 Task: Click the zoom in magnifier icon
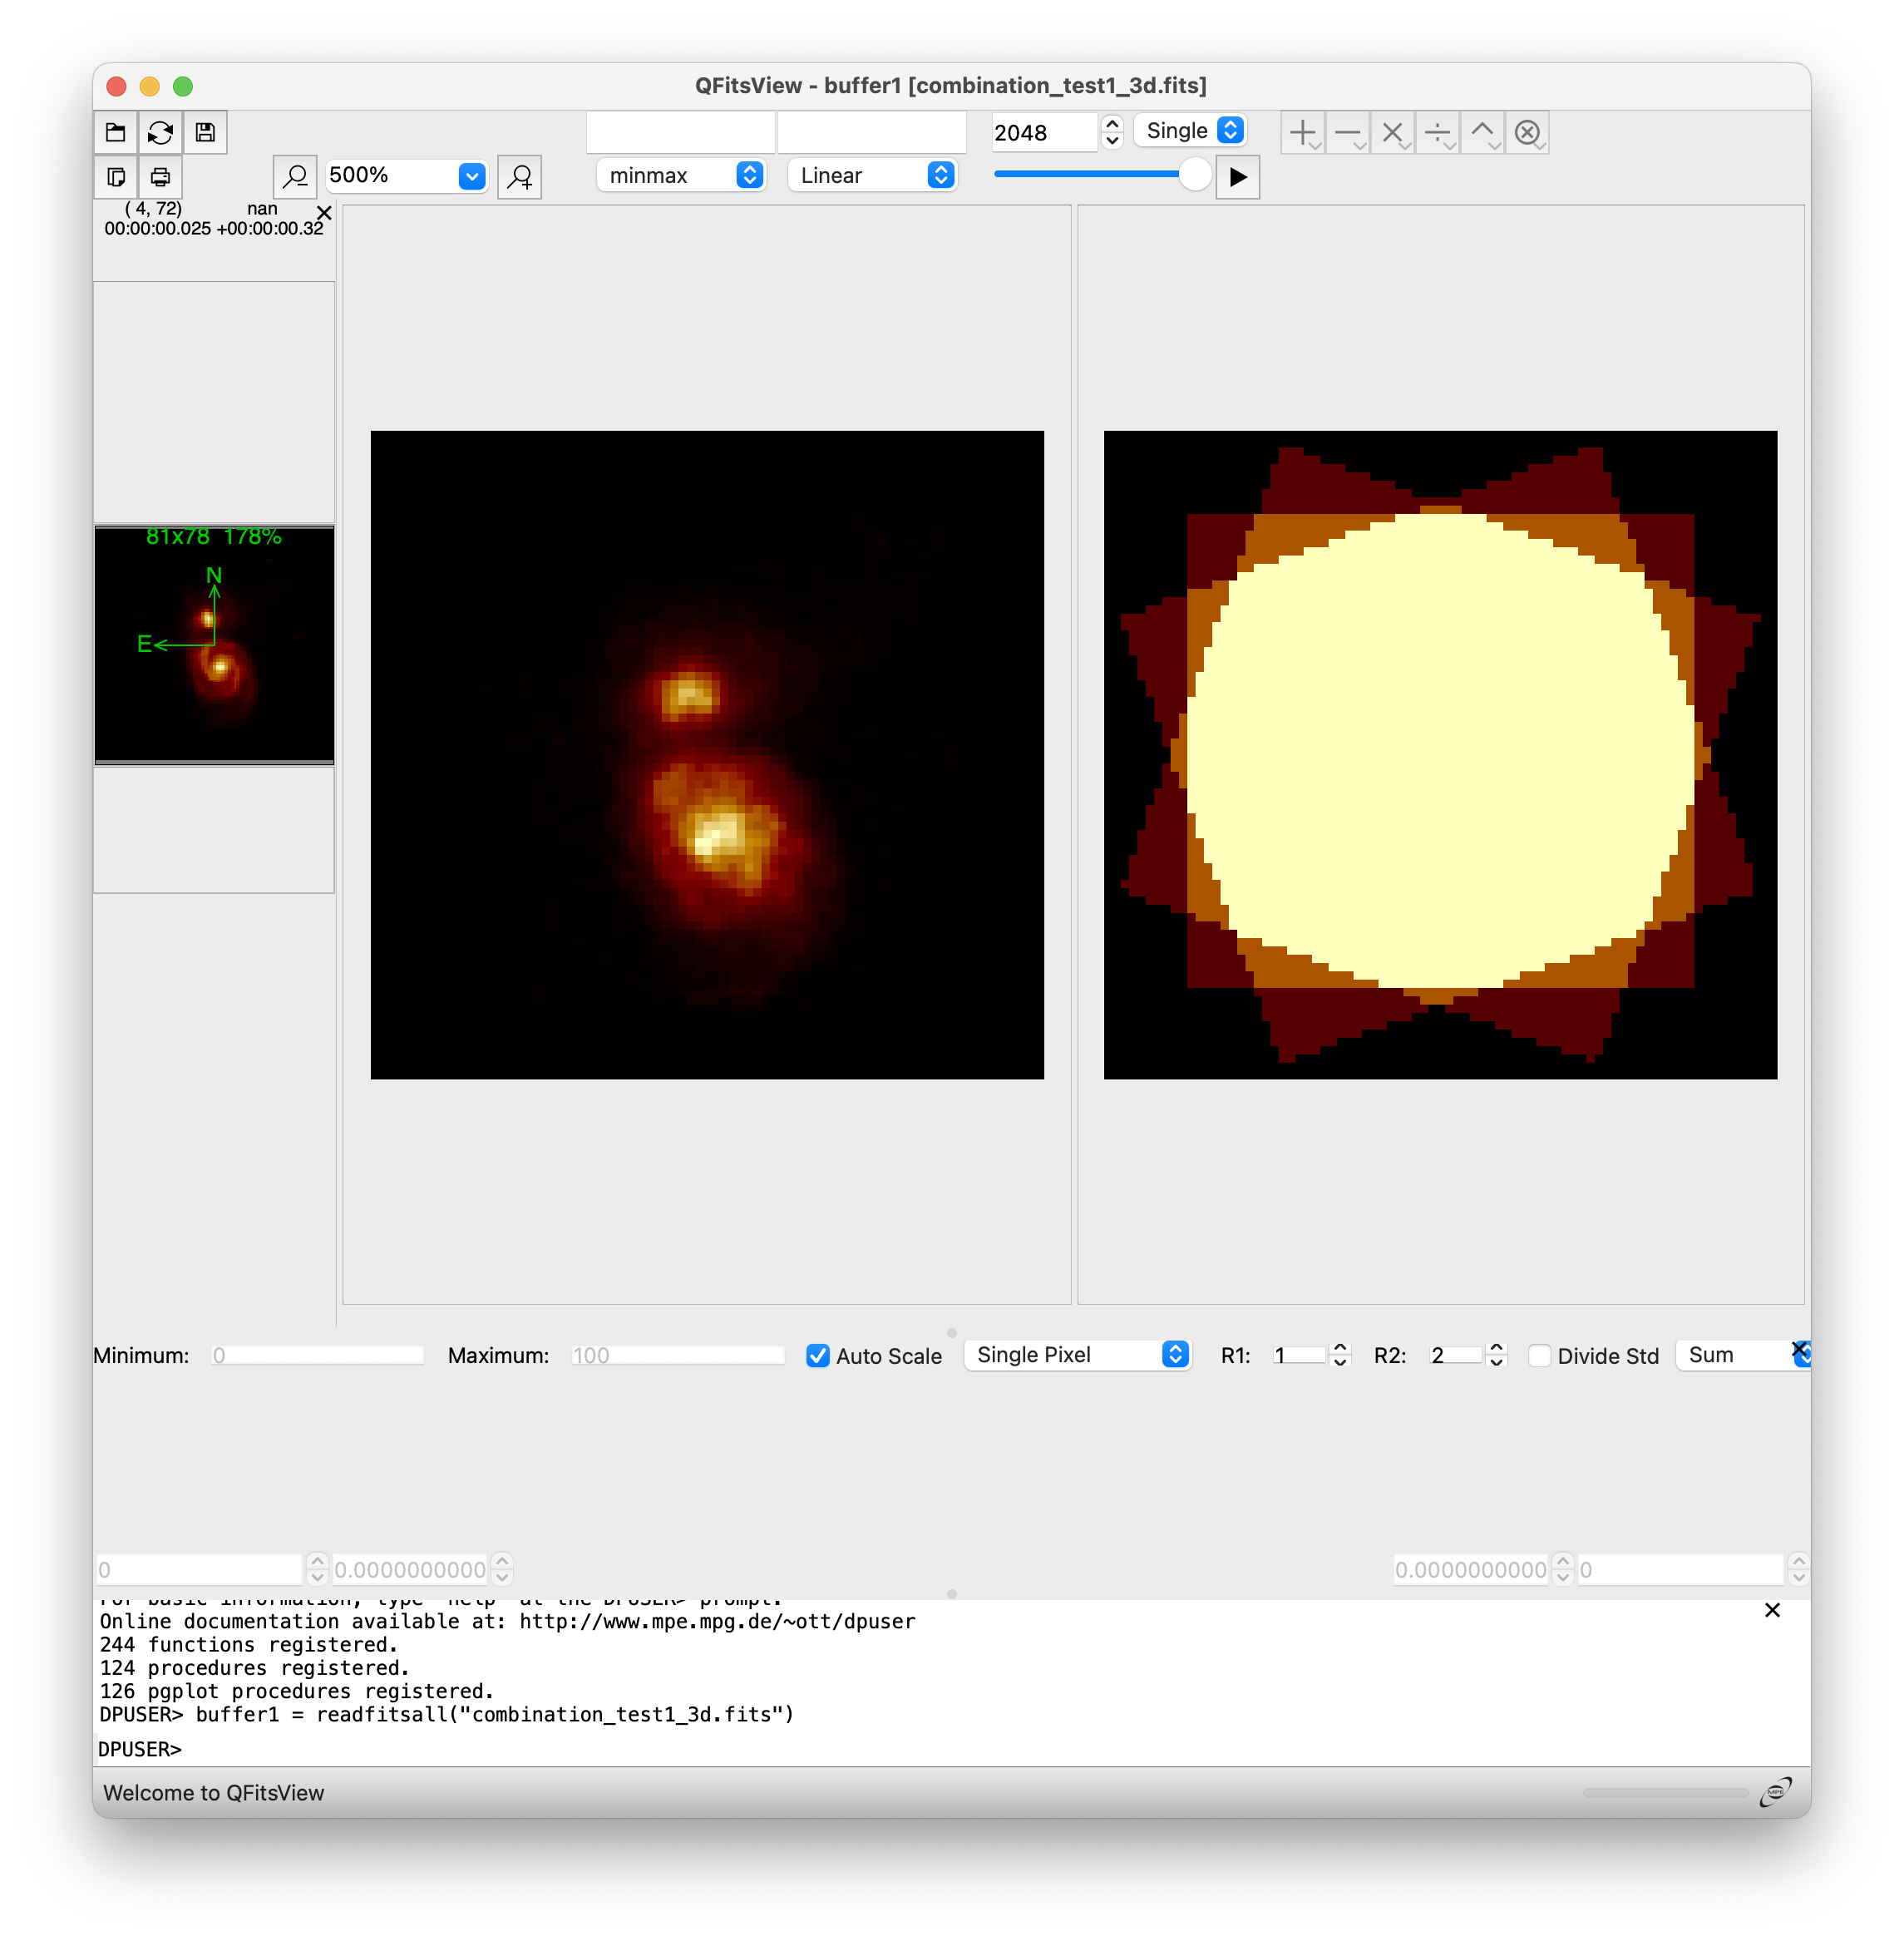coord(519,177)
